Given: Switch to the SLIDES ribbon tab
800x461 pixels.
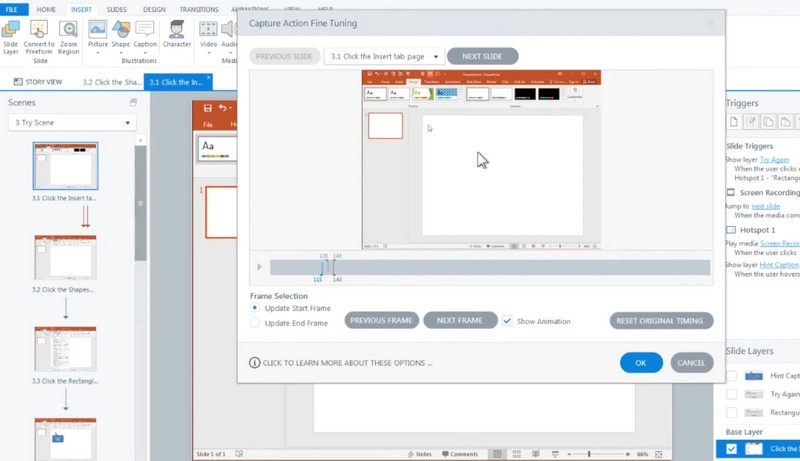Looking at the screenshot, I should coord(116,9).
